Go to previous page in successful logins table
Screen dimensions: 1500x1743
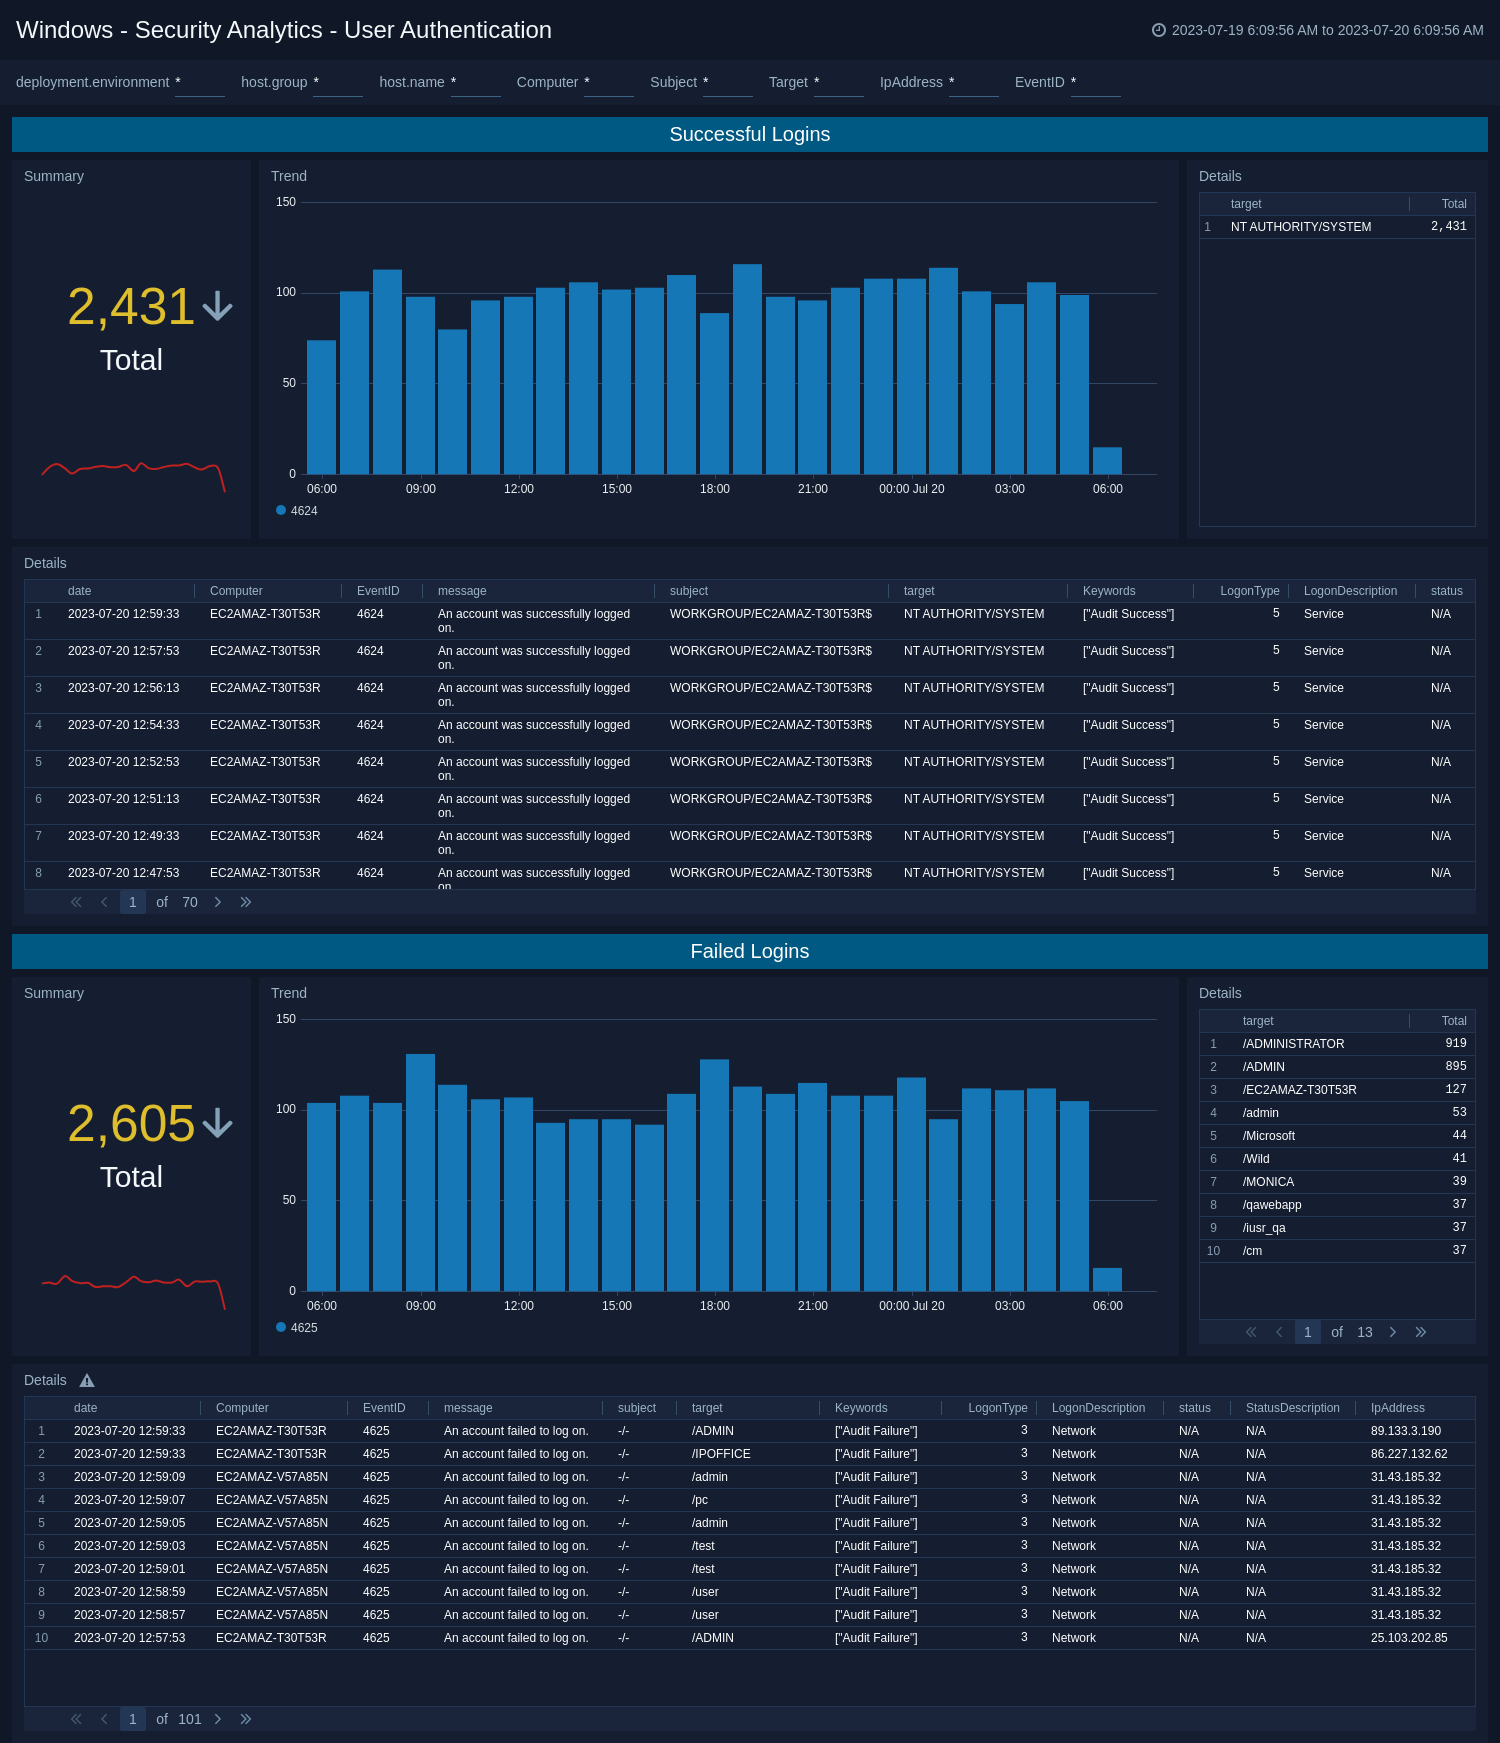click(x=104, y=902)
